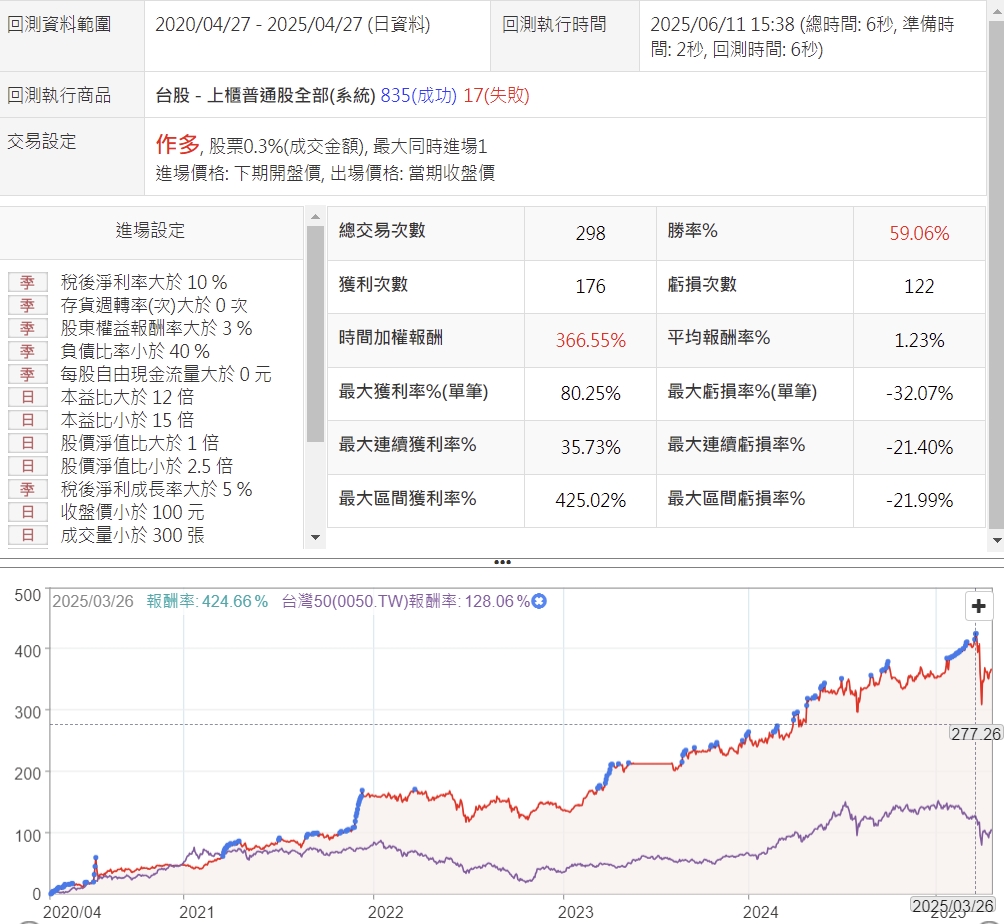
Task: Click the 277.26 value label on chart
Action: [975, 733]
